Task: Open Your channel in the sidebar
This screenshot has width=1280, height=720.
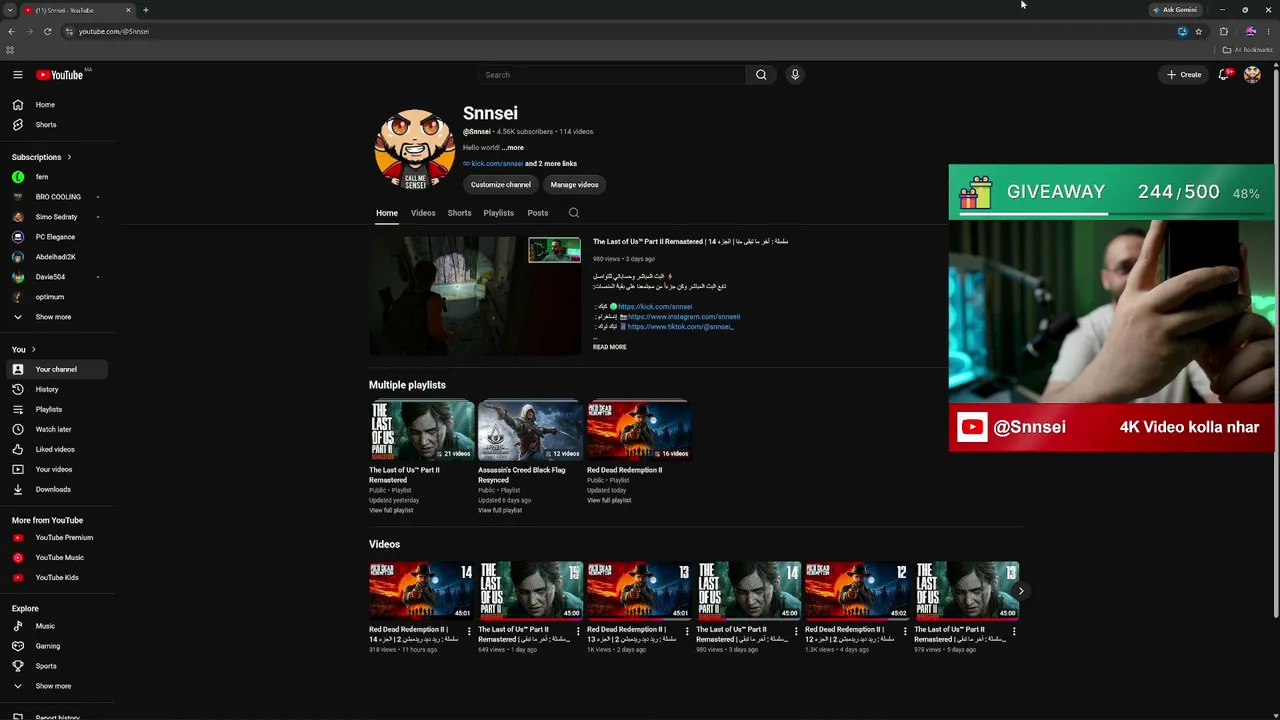Action: [57, 369]
